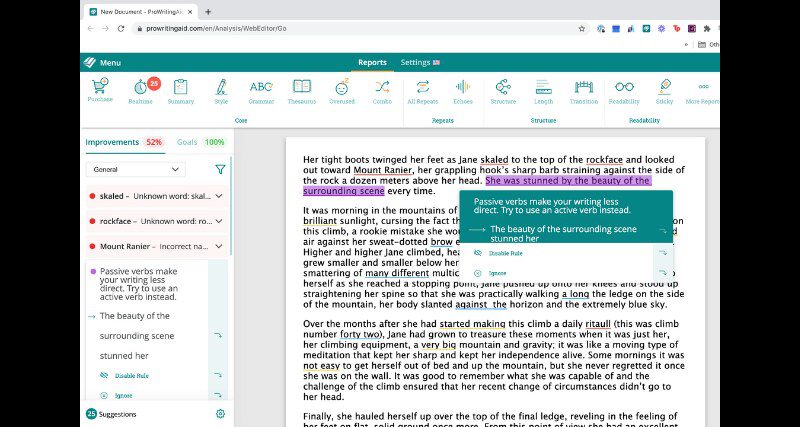The height and width of the screenshot is (427, 800).
Task: Click the 100% Goals score badge
Action: click(x=214, y=142)
